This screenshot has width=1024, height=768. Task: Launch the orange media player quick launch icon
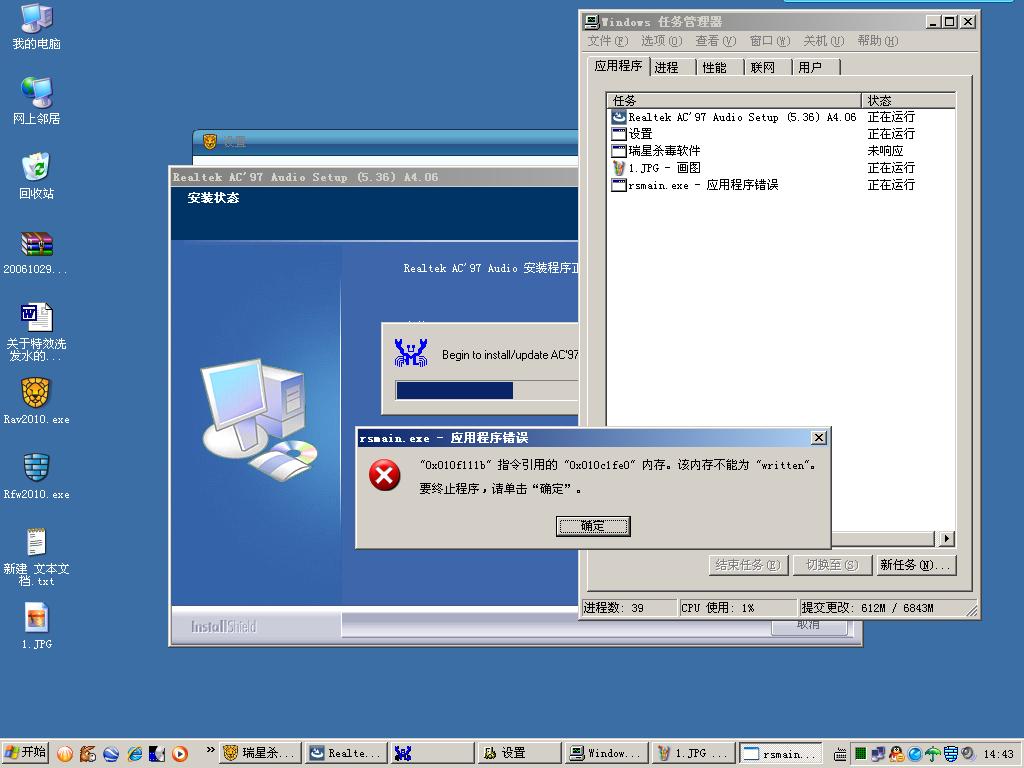pyautogui.click(x=180, y=754)
